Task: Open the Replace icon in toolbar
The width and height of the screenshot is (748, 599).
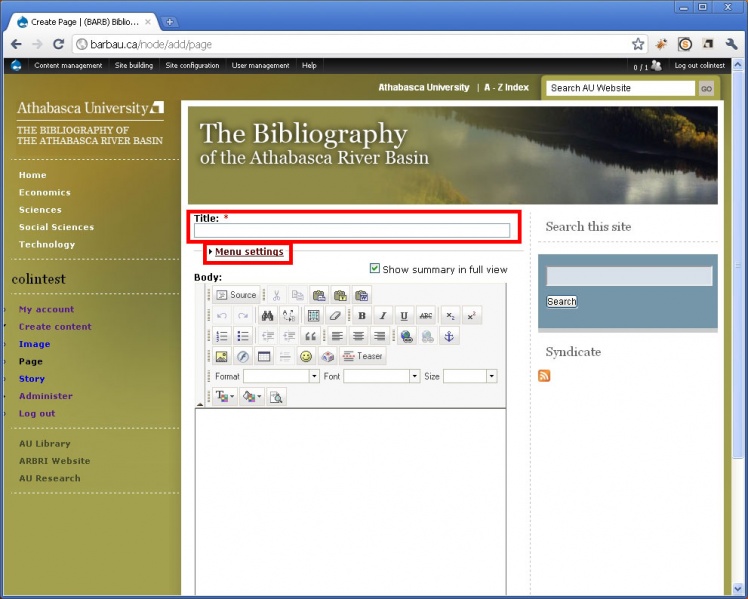Action: click(x=289, y=315)
